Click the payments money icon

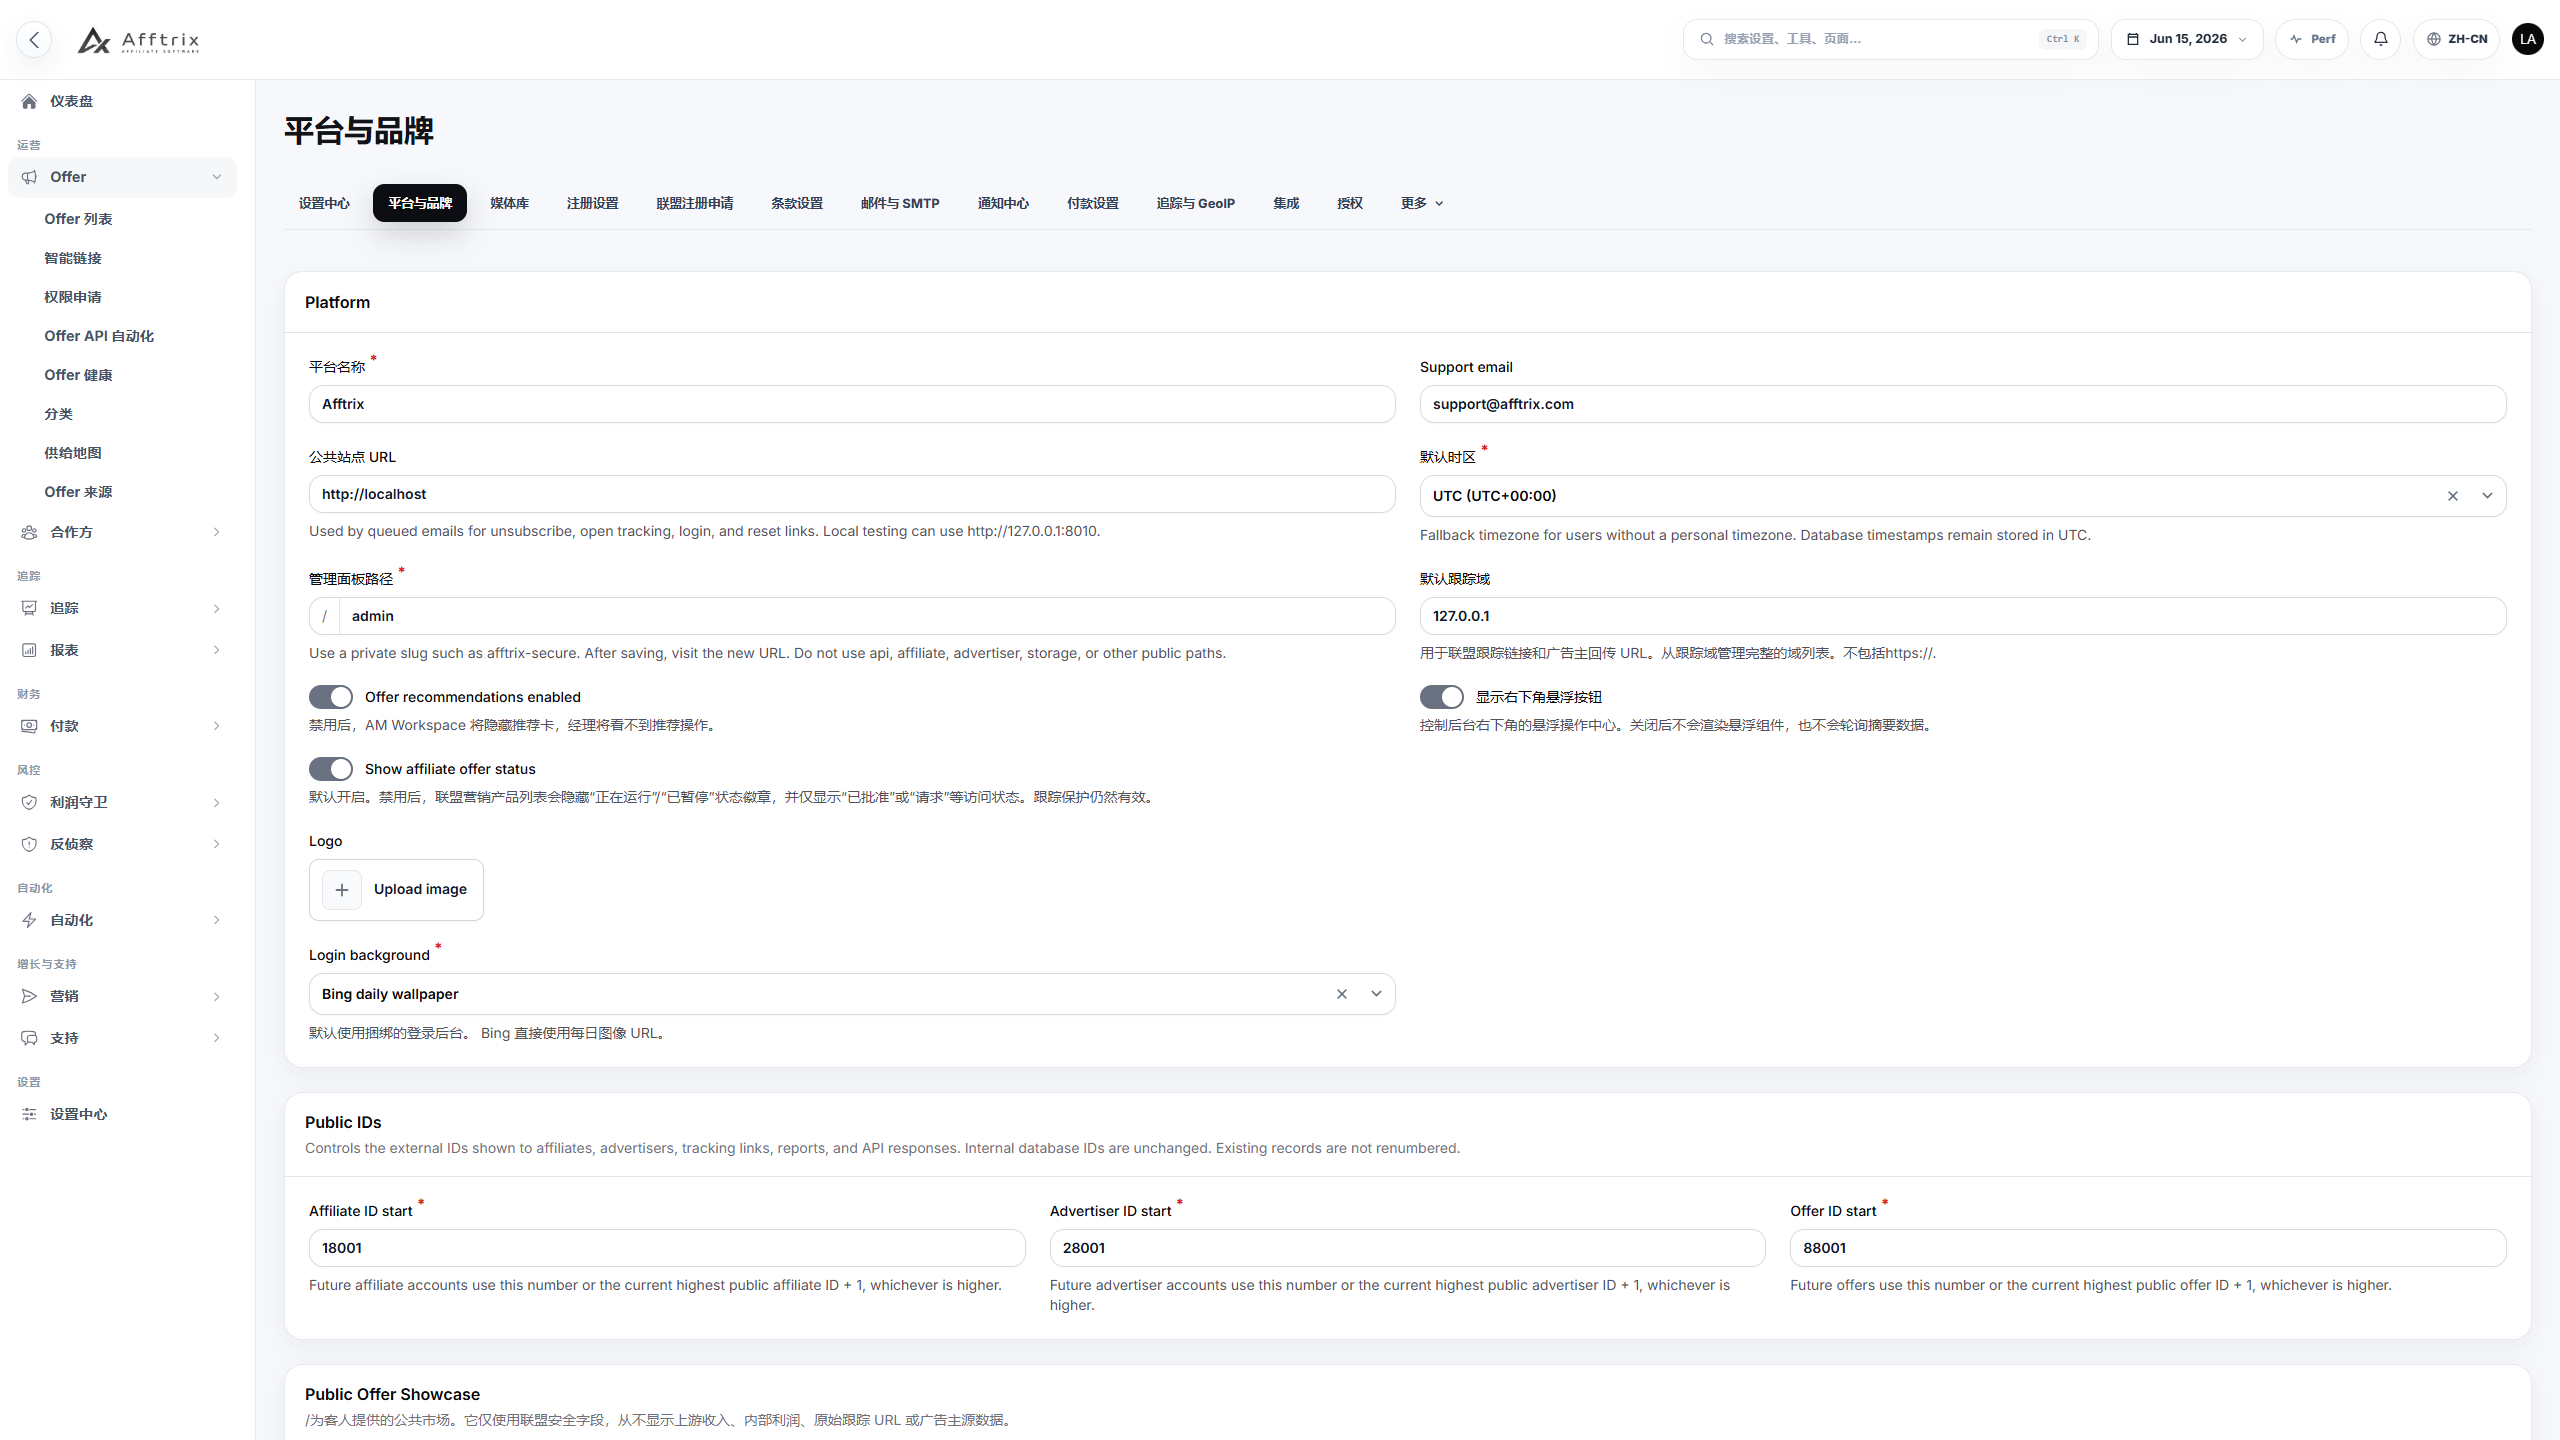(29, 726)
